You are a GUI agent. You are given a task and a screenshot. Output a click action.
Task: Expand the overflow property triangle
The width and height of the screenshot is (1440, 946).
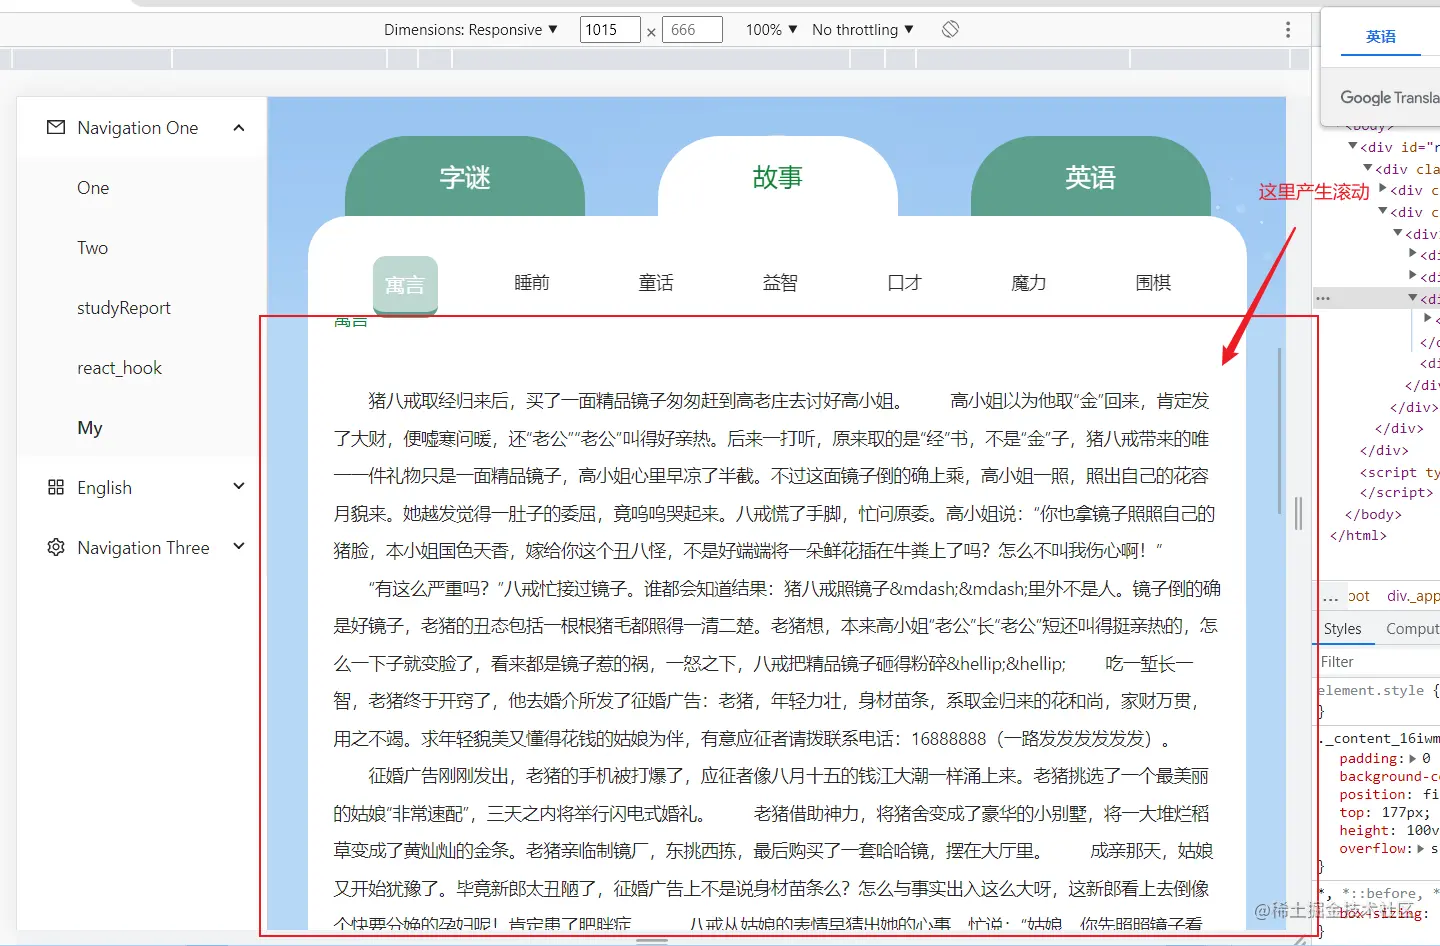point(1422,848)
